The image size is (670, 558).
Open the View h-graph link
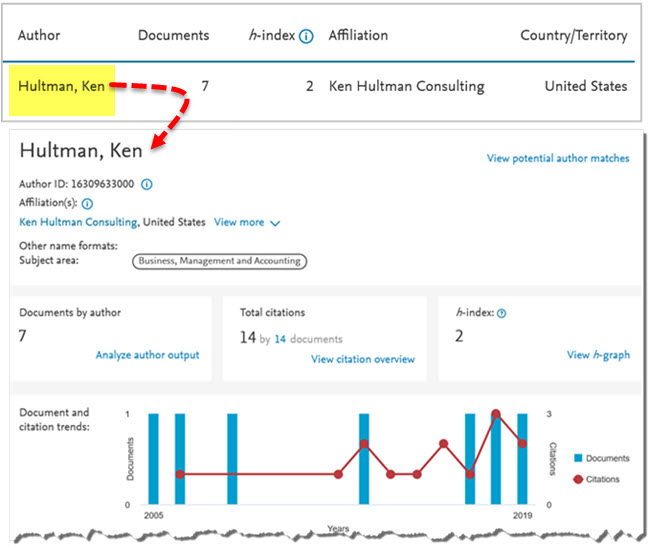(x=598, y=355)
